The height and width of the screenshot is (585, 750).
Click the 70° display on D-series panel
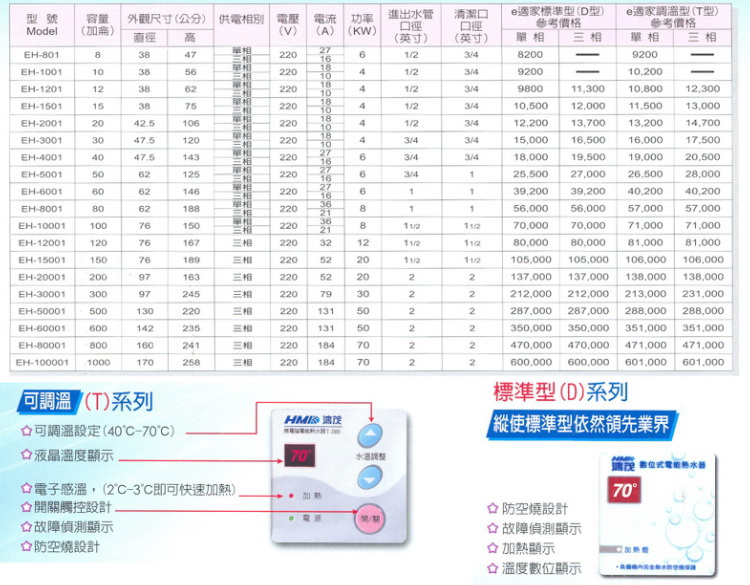tap(624, 490)
